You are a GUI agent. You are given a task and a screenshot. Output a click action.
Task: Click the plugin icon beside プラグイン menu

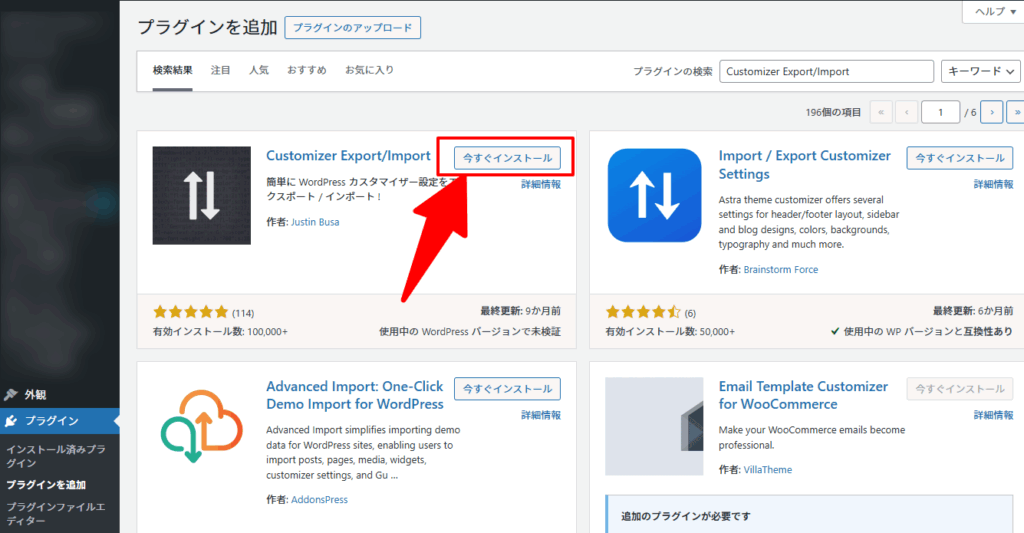[11, 421]
